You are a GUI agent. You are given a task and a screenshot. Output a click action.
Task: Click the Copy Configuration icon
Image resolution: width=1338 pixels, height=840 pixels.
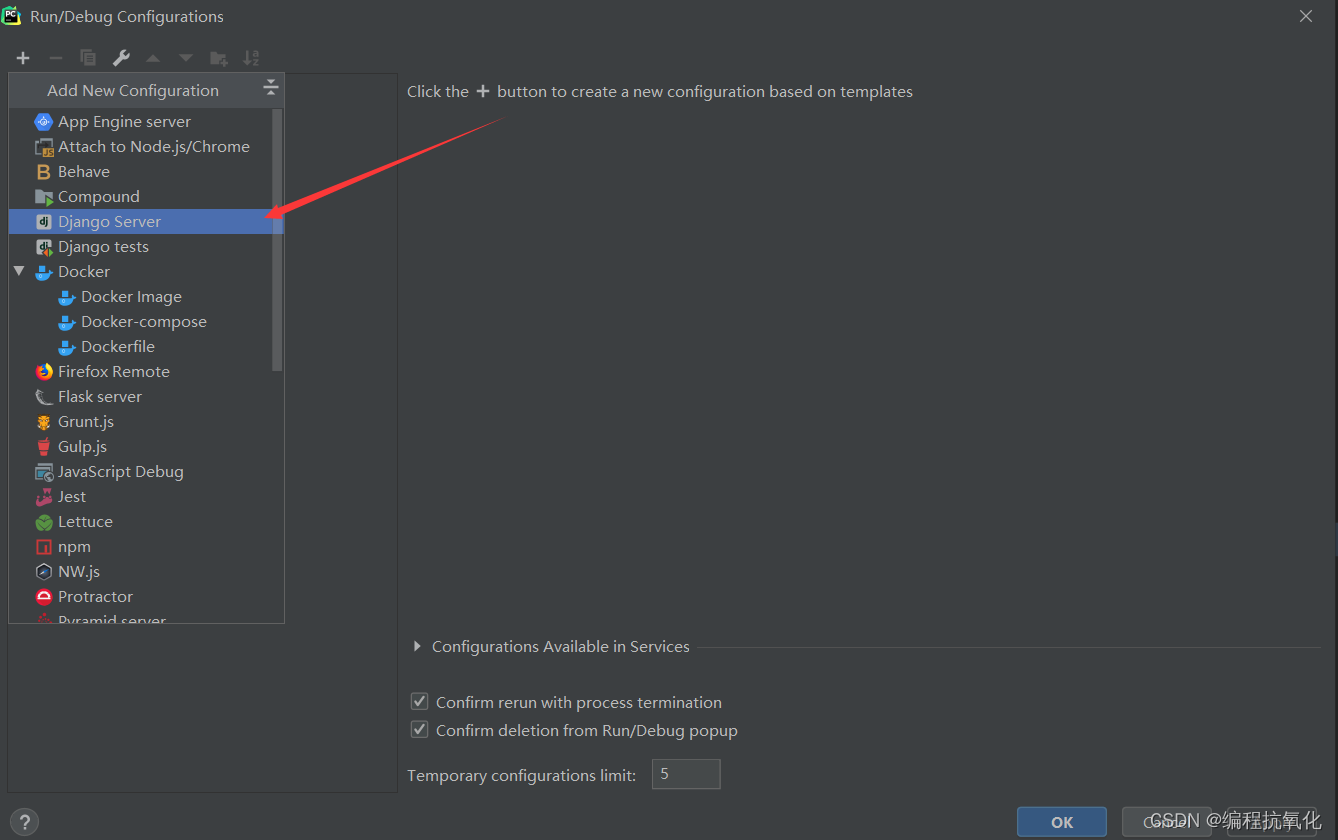[x=88, y=58]
